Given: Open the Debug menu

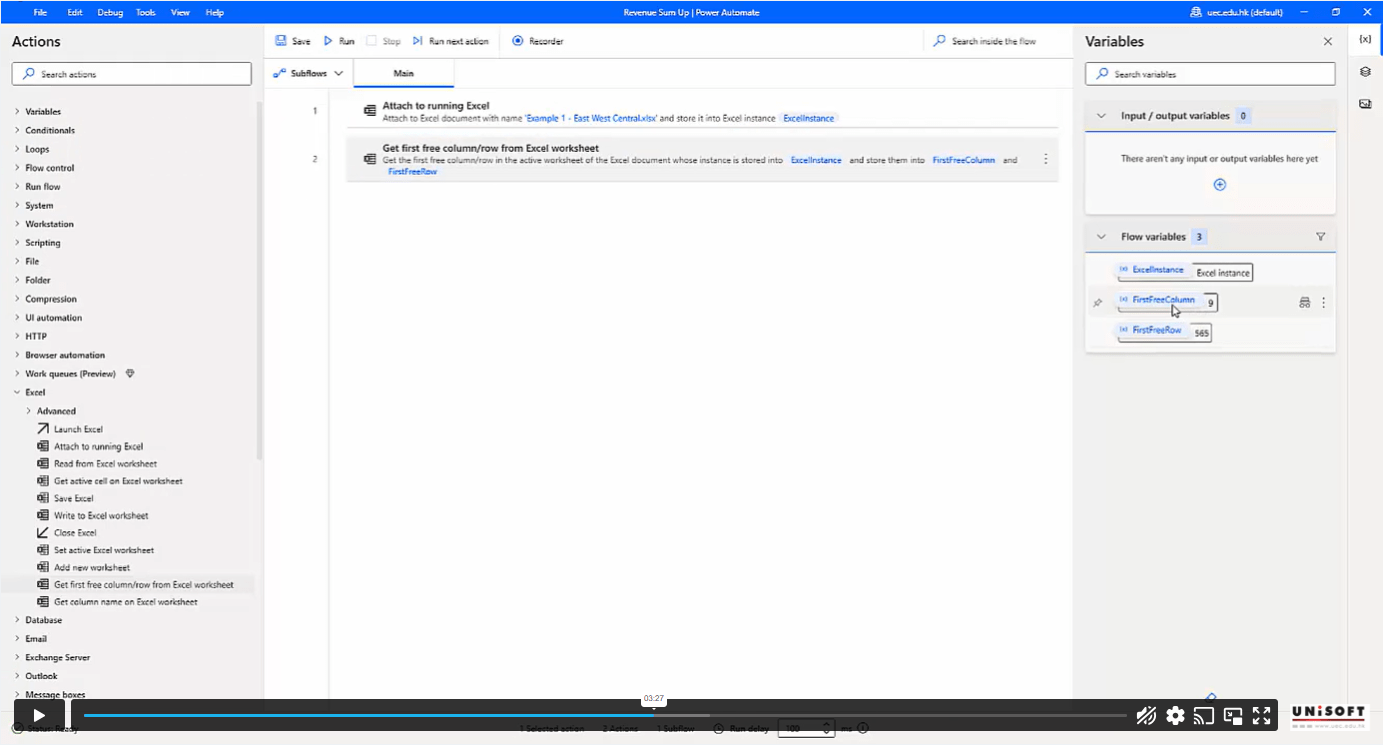Looking at the screenshot, I should click(x=110, y=12).
